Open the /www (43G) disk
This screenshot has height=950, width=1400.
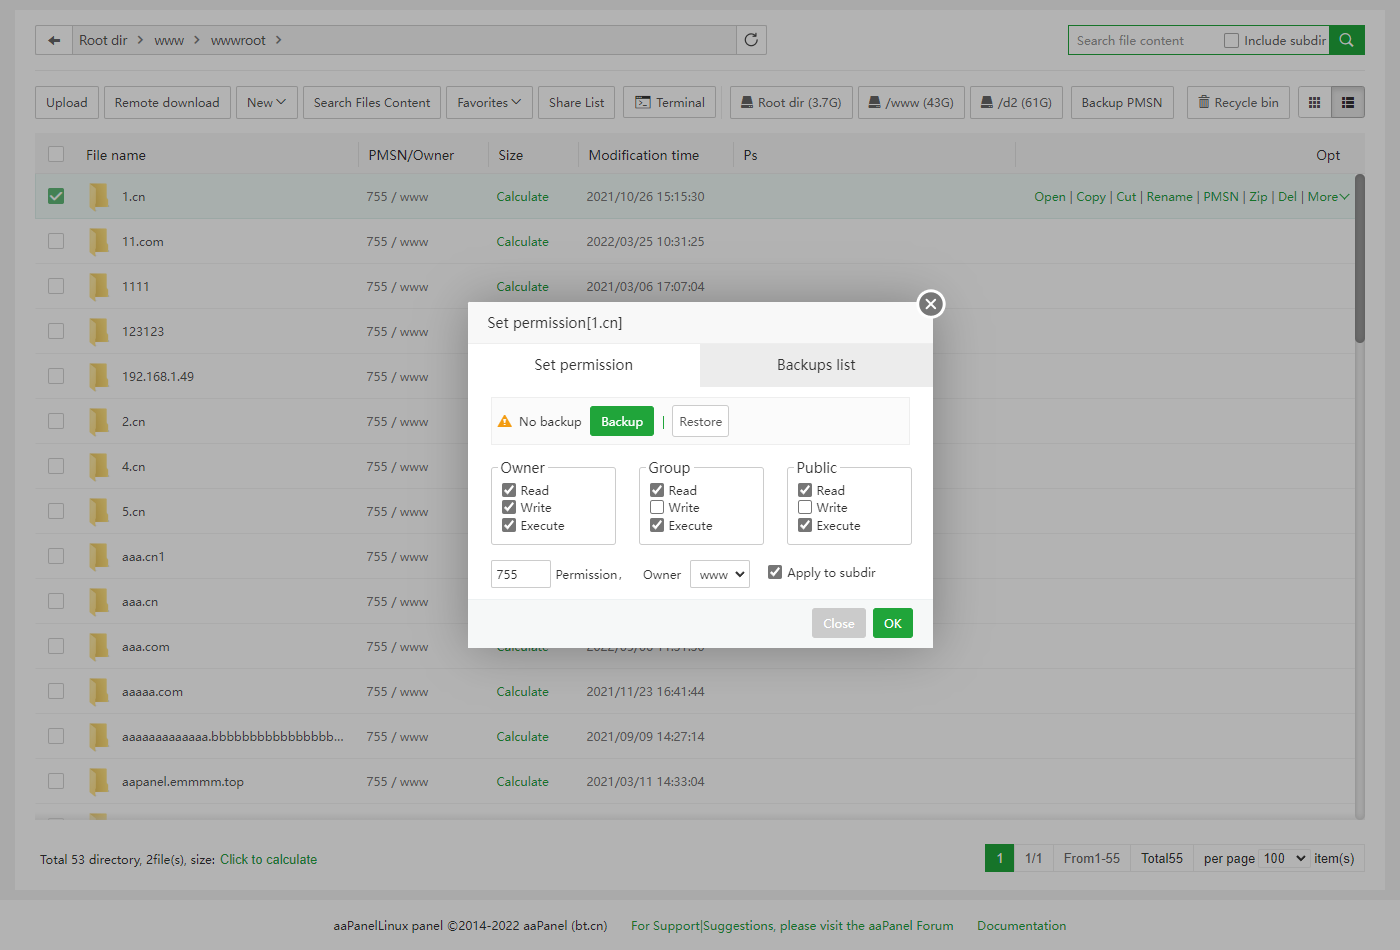pos(910,102)
